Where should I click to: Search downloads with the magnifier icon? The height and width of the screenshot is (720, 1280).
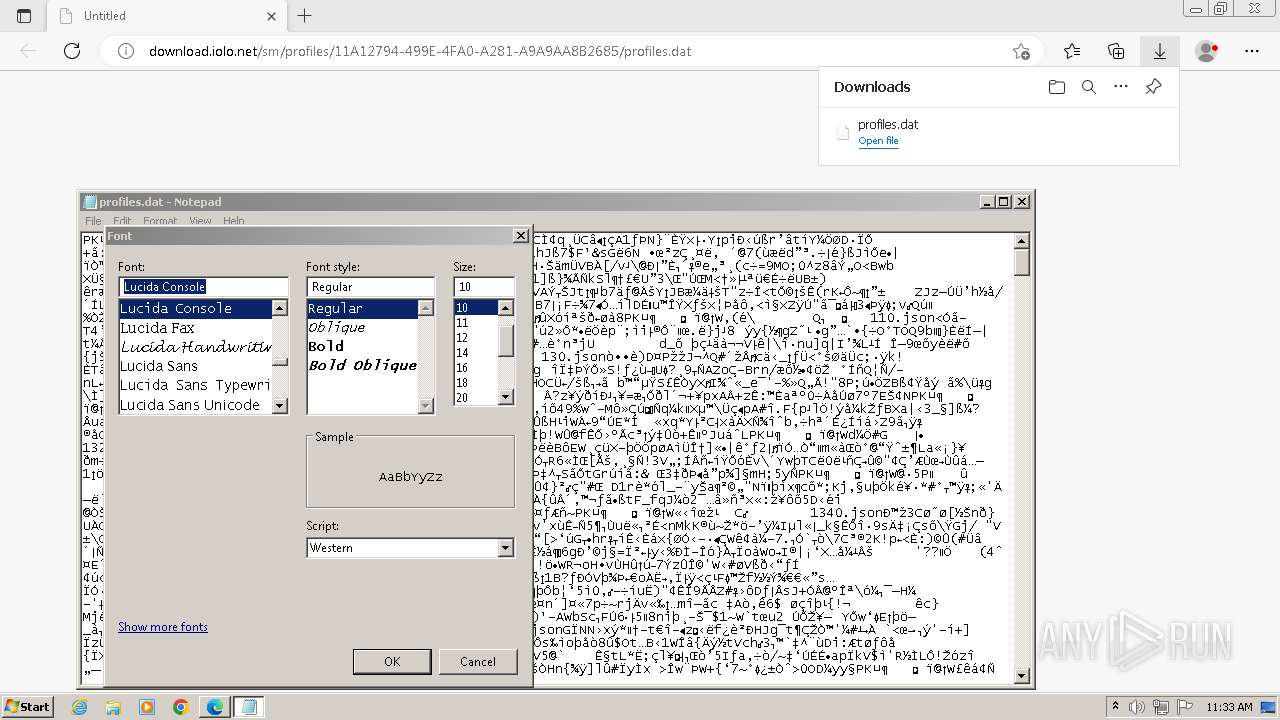click(x=1089, y=87)
